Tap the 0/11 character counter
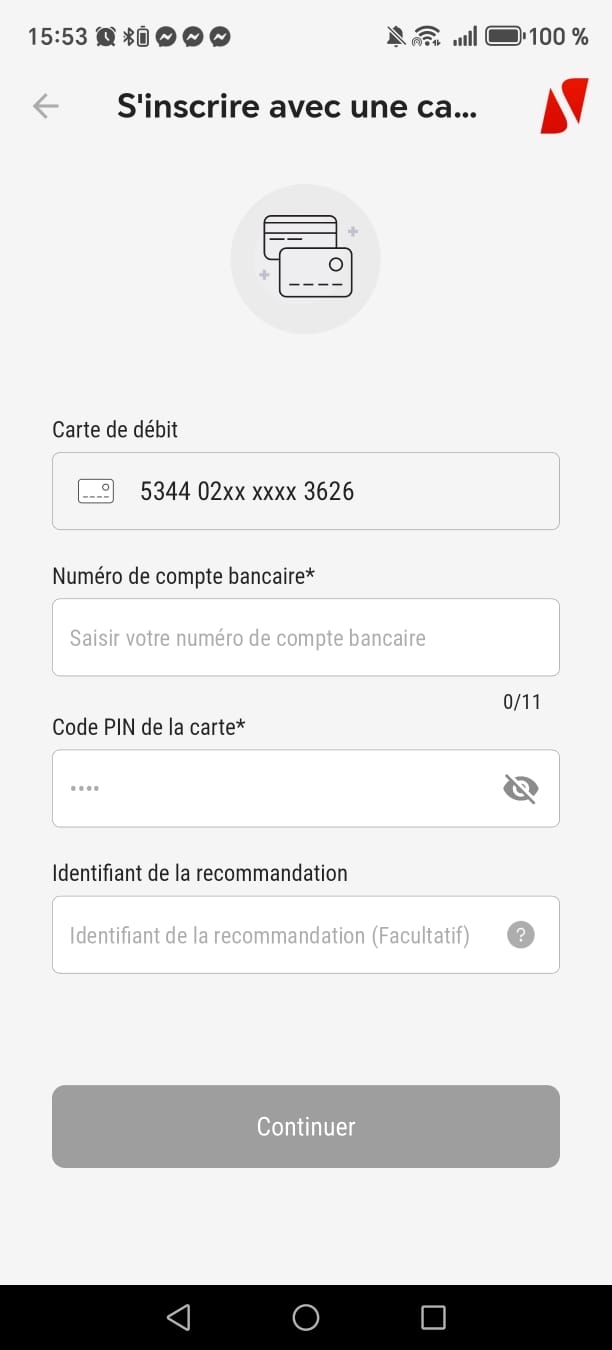The image size is (612, 1350). click(522, 702)
